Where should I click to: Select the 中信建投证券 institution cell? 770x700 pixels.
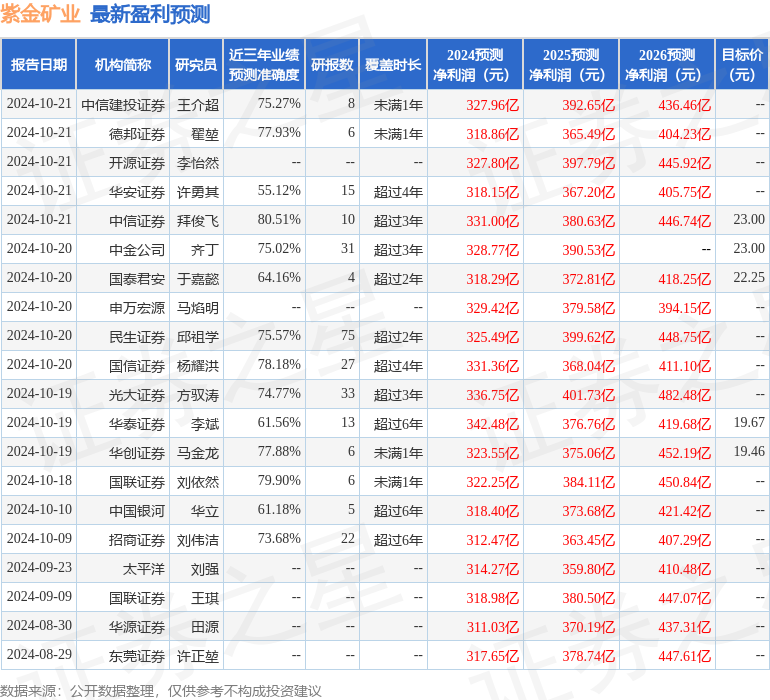click(x=123, y=105)
